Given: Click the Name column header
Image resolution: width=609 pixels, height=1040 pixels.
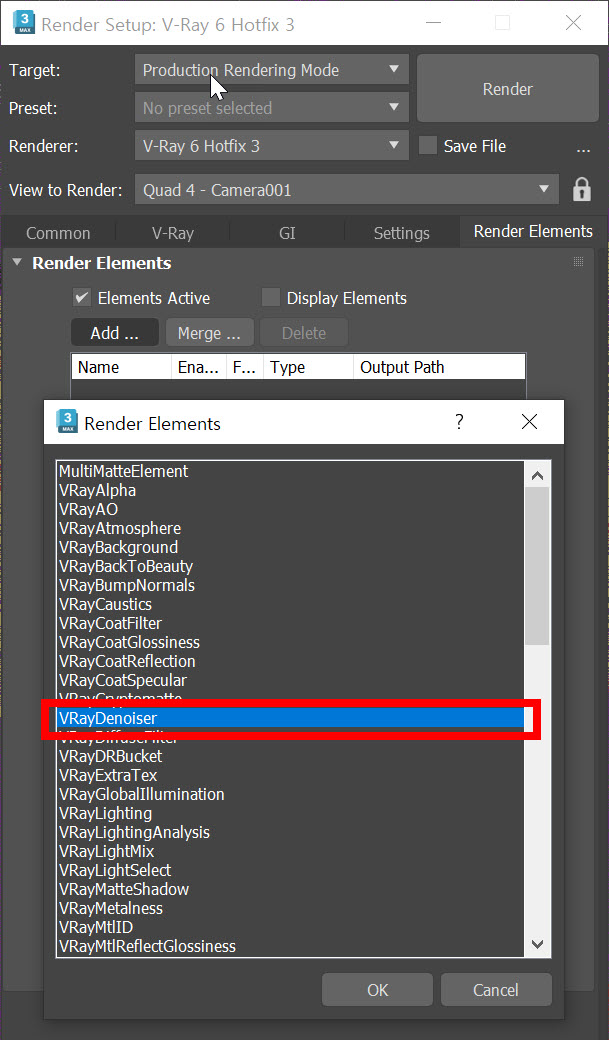Looking at the screenshot, I should [121, 367].
